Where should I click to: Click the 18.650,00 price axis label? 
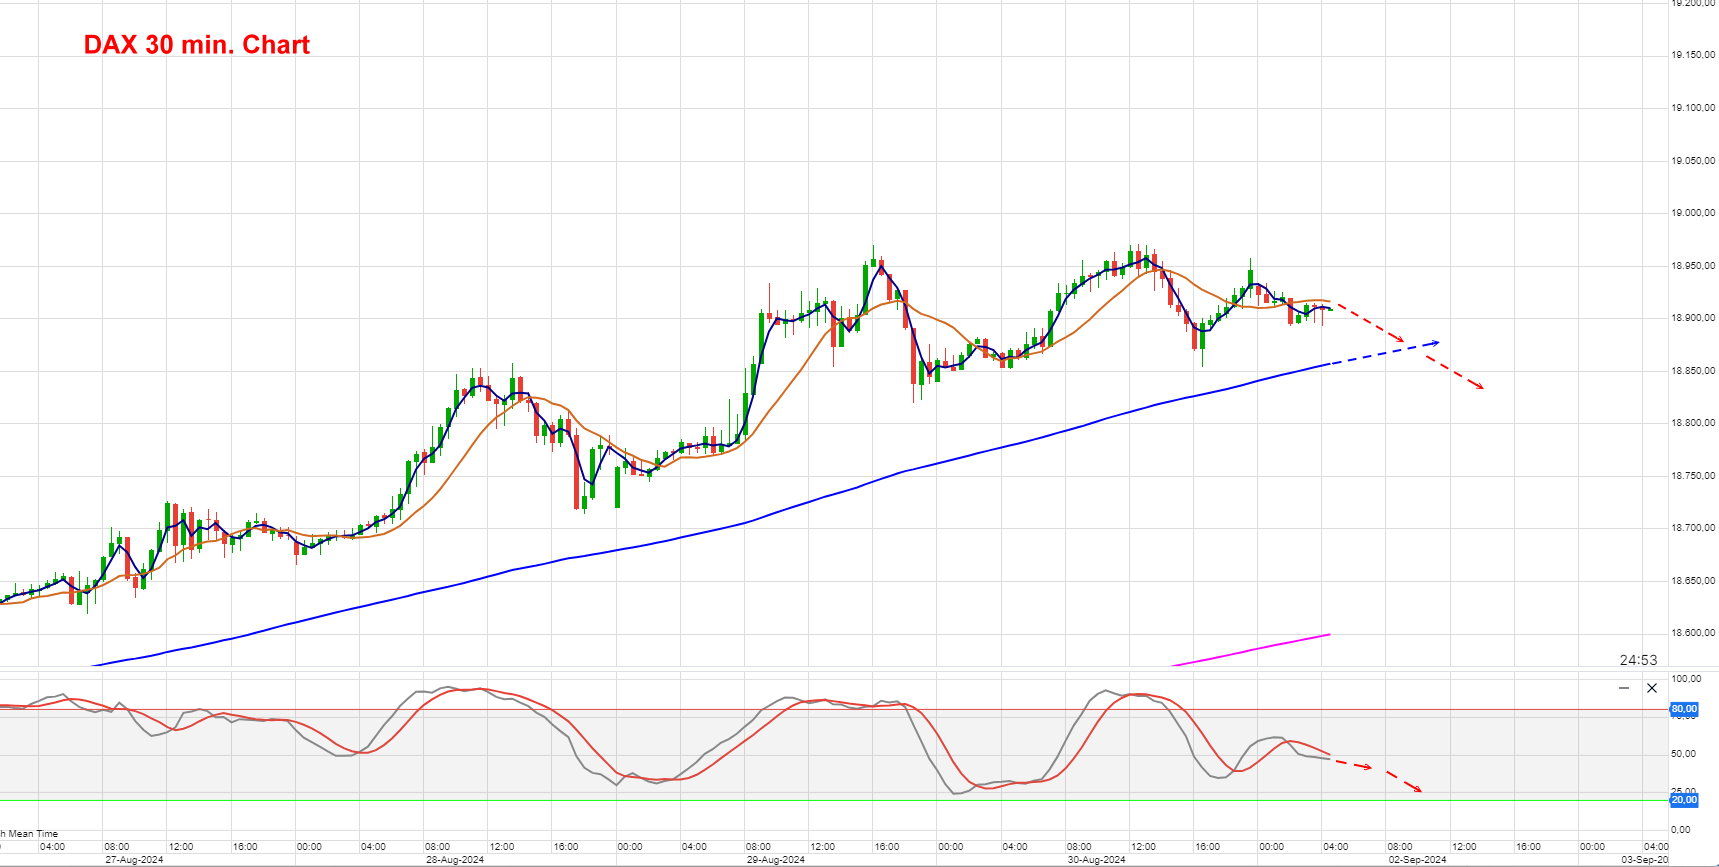click(x=1693, y=581)
